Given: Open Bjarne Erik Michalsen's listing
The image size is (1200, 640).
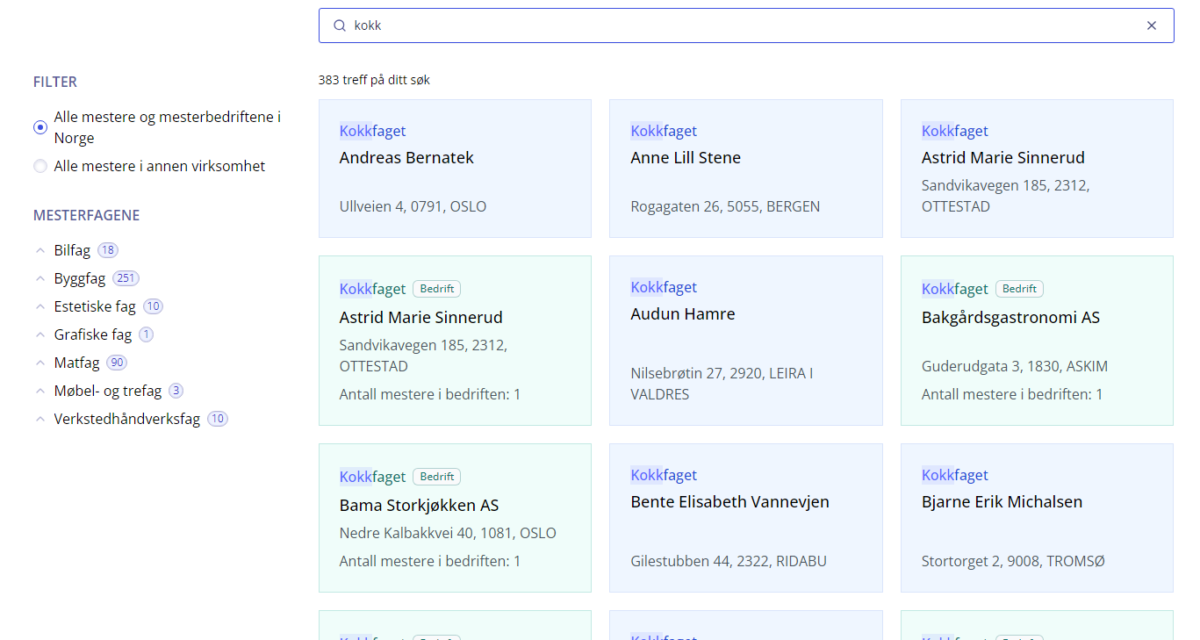Looking at the screenshot, I should (1036, 518).
